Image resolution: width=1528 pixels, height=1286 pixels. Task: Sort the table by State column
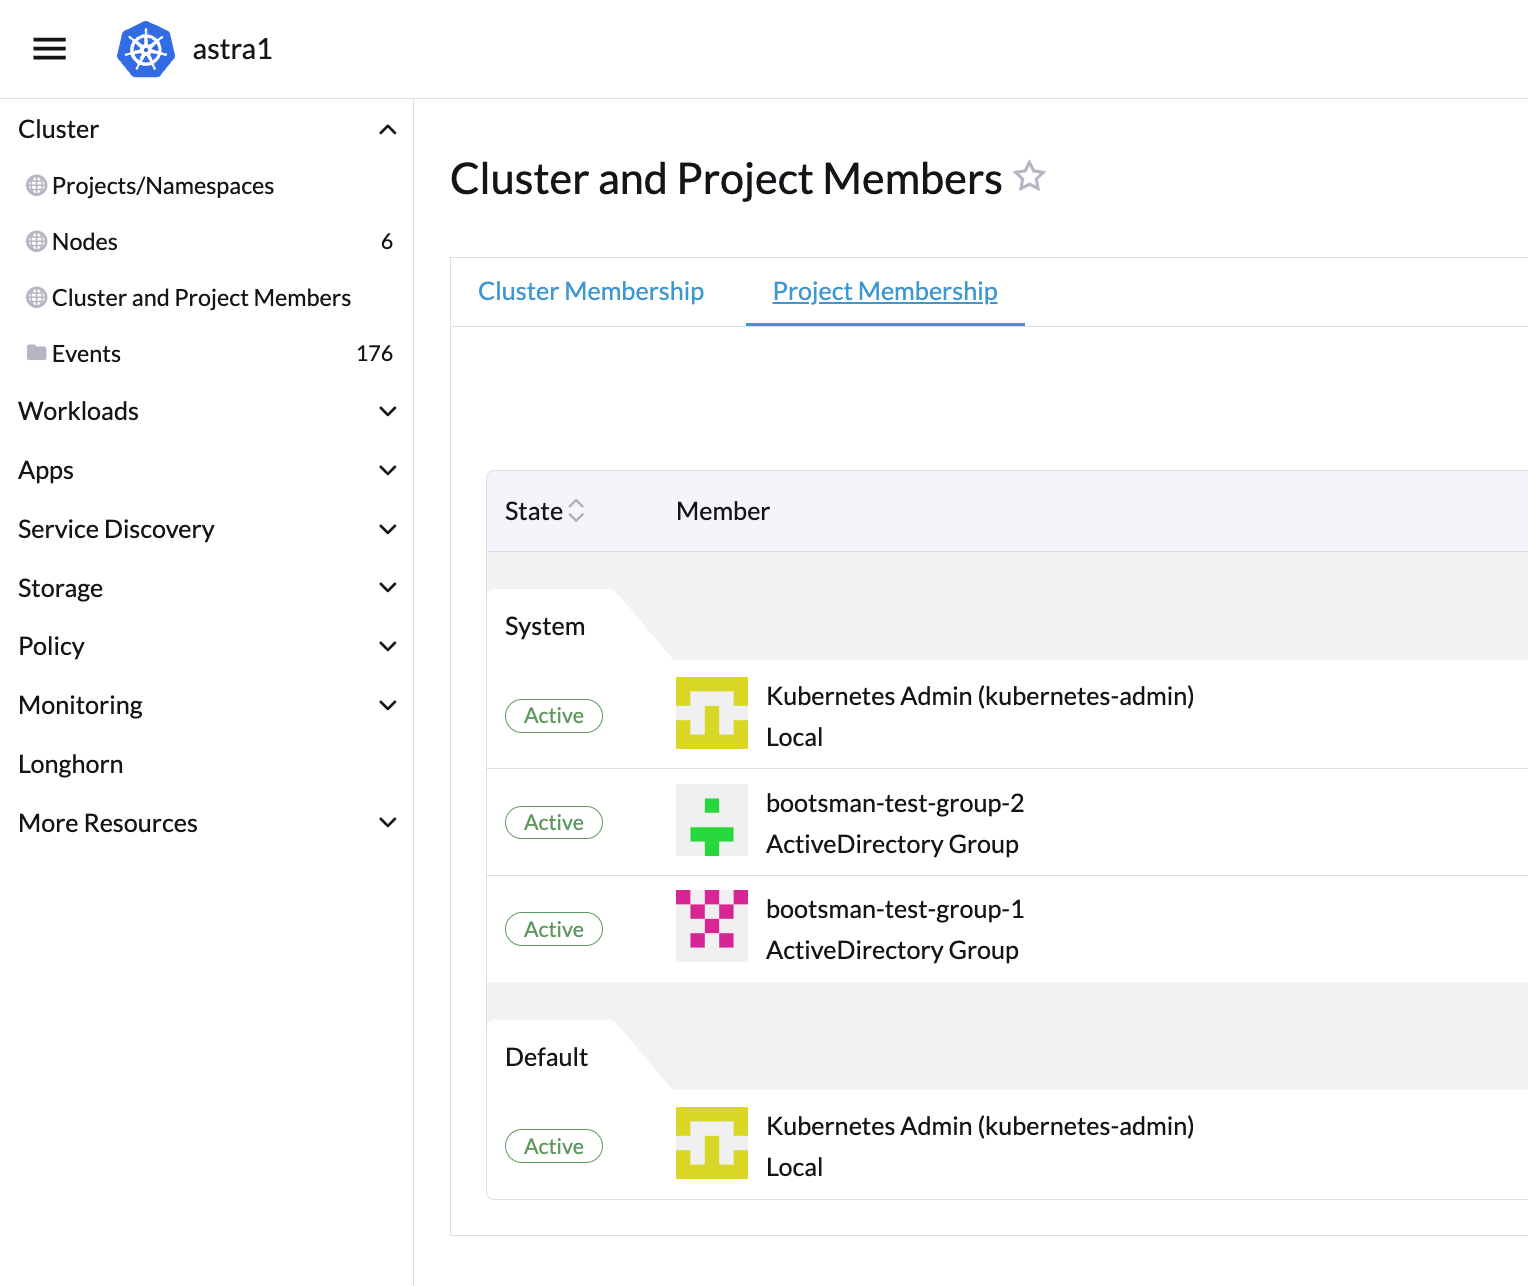[576, 511]
